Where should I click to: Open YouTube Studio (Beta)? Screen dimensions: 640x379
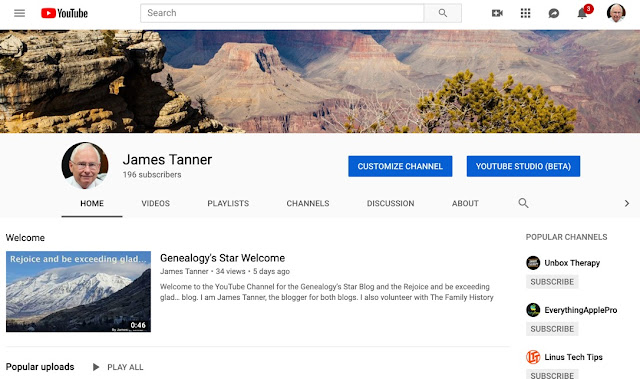(x=523, y=166)
